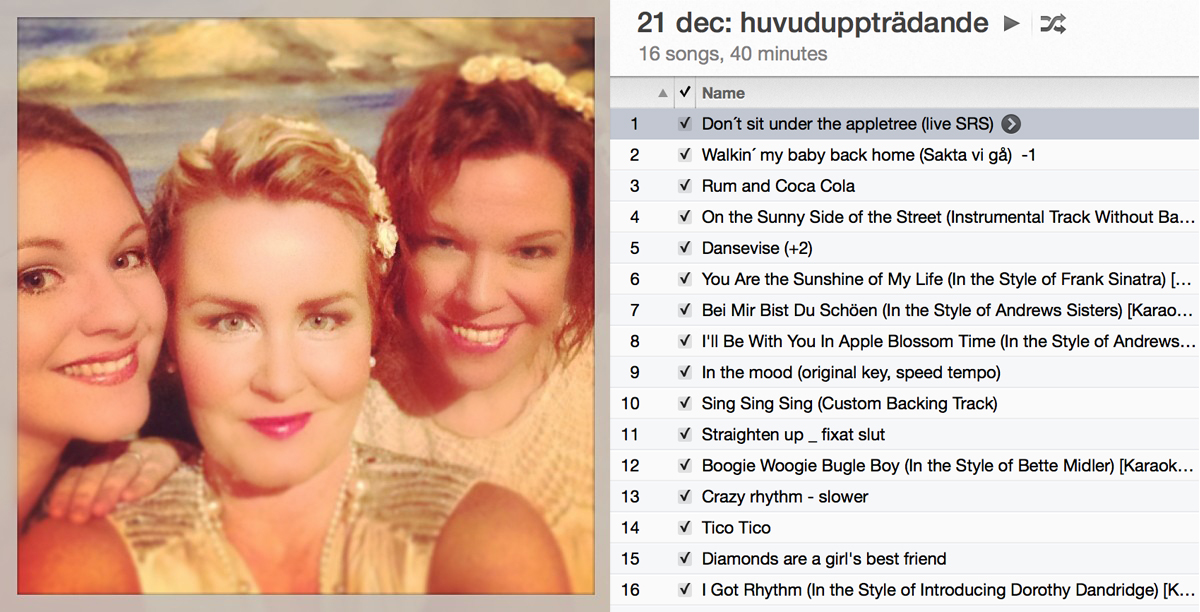The width and height of the screenshot is (1200, 612).
Task: Shuffle the playlist songs
Action: click(x=1052, y=23)
